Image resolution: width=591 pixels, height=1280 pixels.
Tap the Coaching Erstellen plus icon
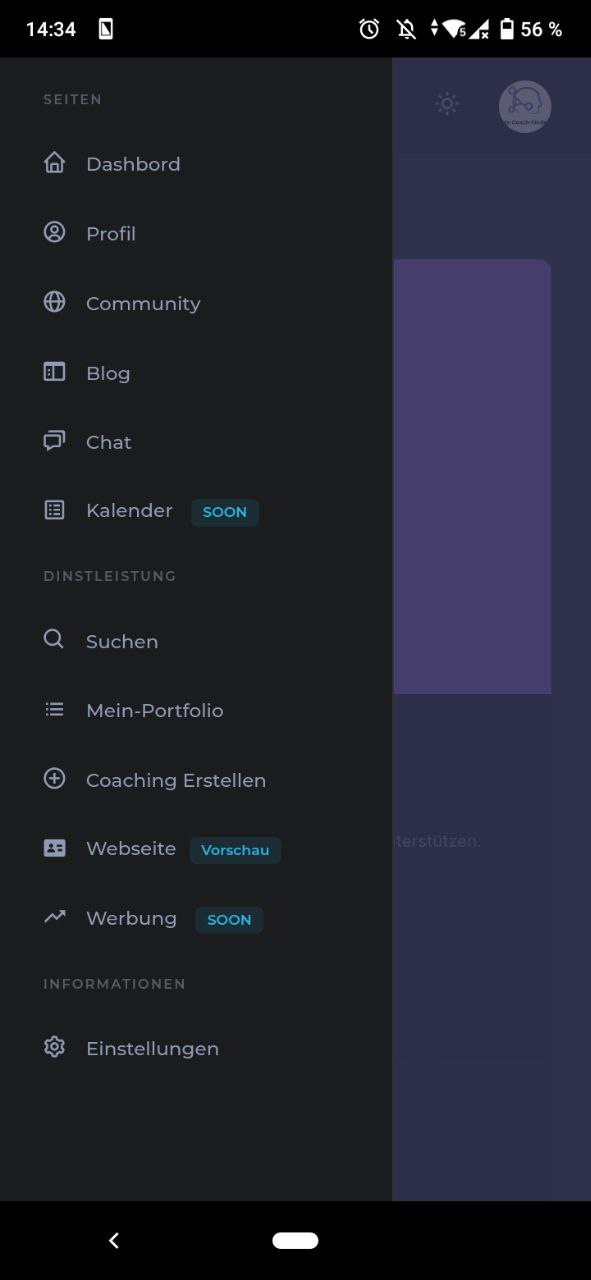(x=54, y=778)
